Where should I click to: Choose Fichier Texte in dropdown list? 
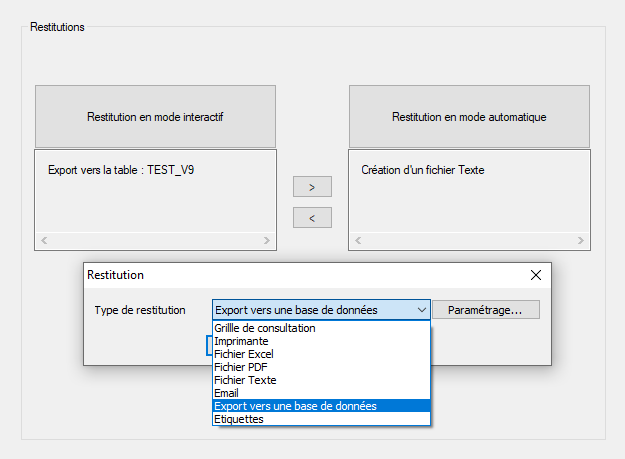tap(245, 380)
